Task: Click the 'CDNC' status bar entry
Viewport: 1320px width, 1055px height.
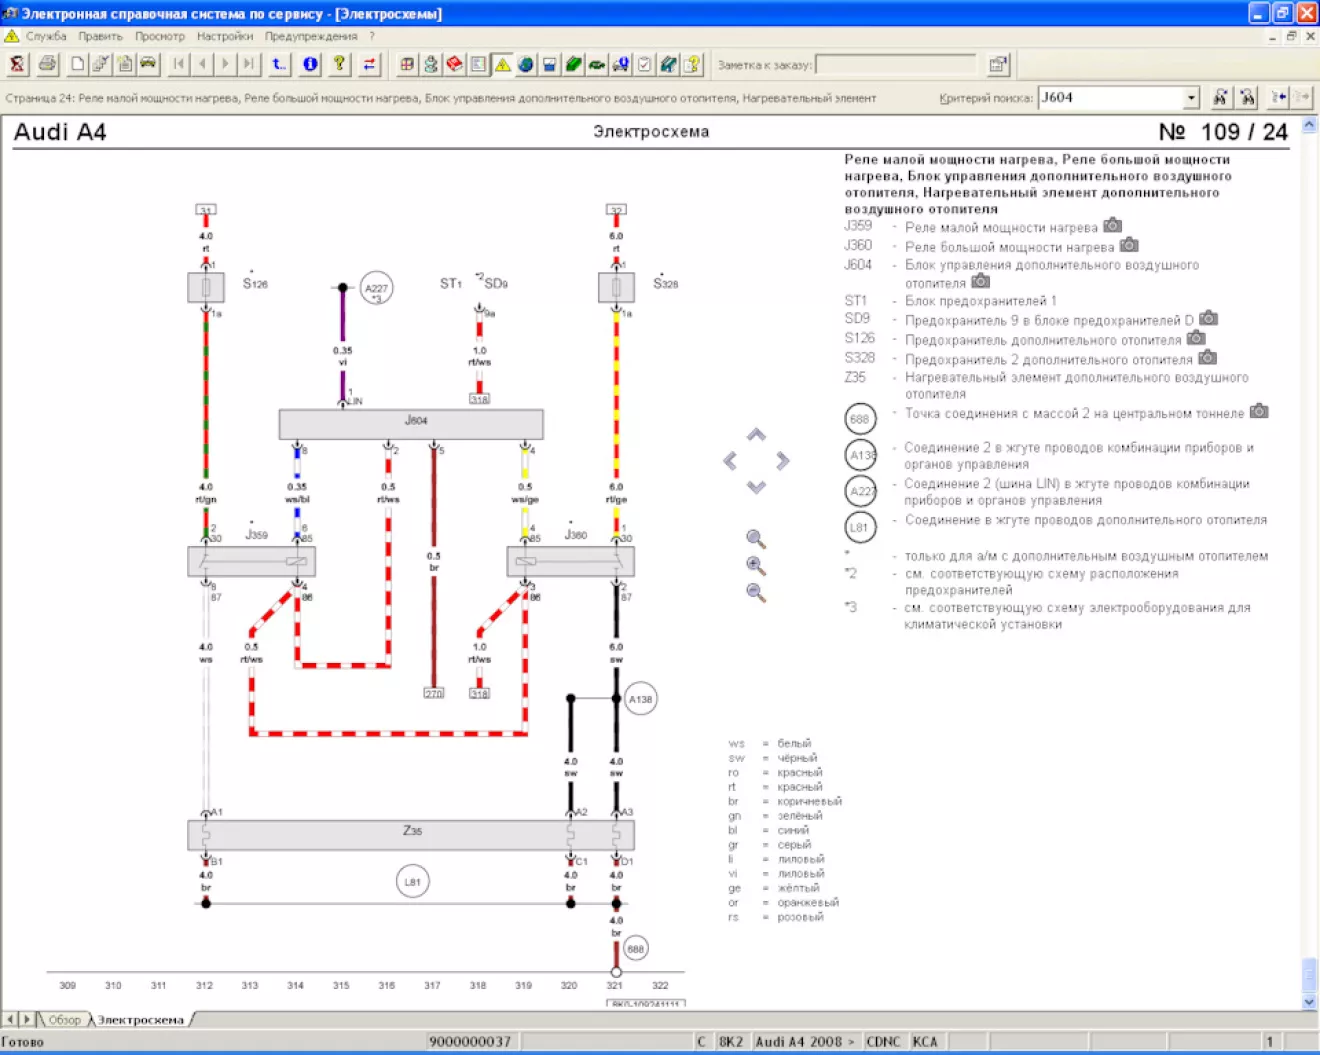Action: [x=883, y=1042]
